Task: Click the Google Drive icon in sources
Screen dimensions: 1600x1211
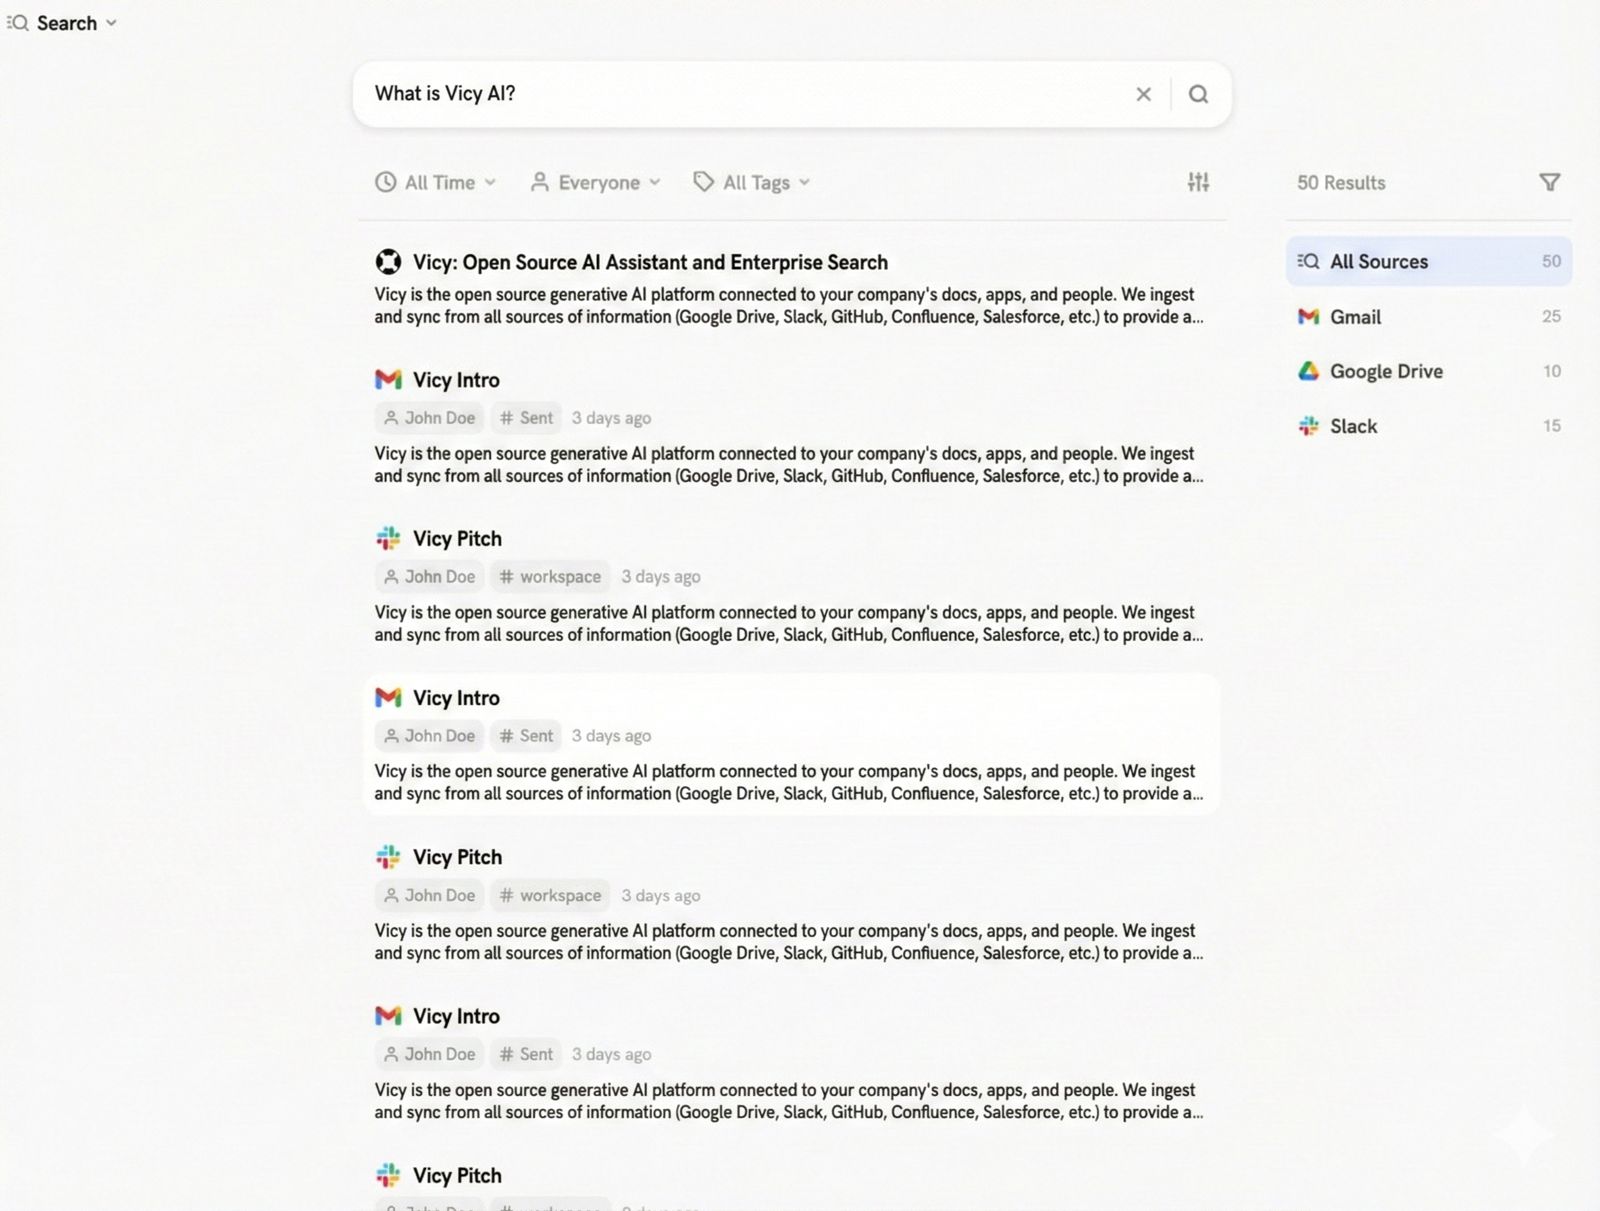Action: pyautogui.click(x=1308, y=371)
